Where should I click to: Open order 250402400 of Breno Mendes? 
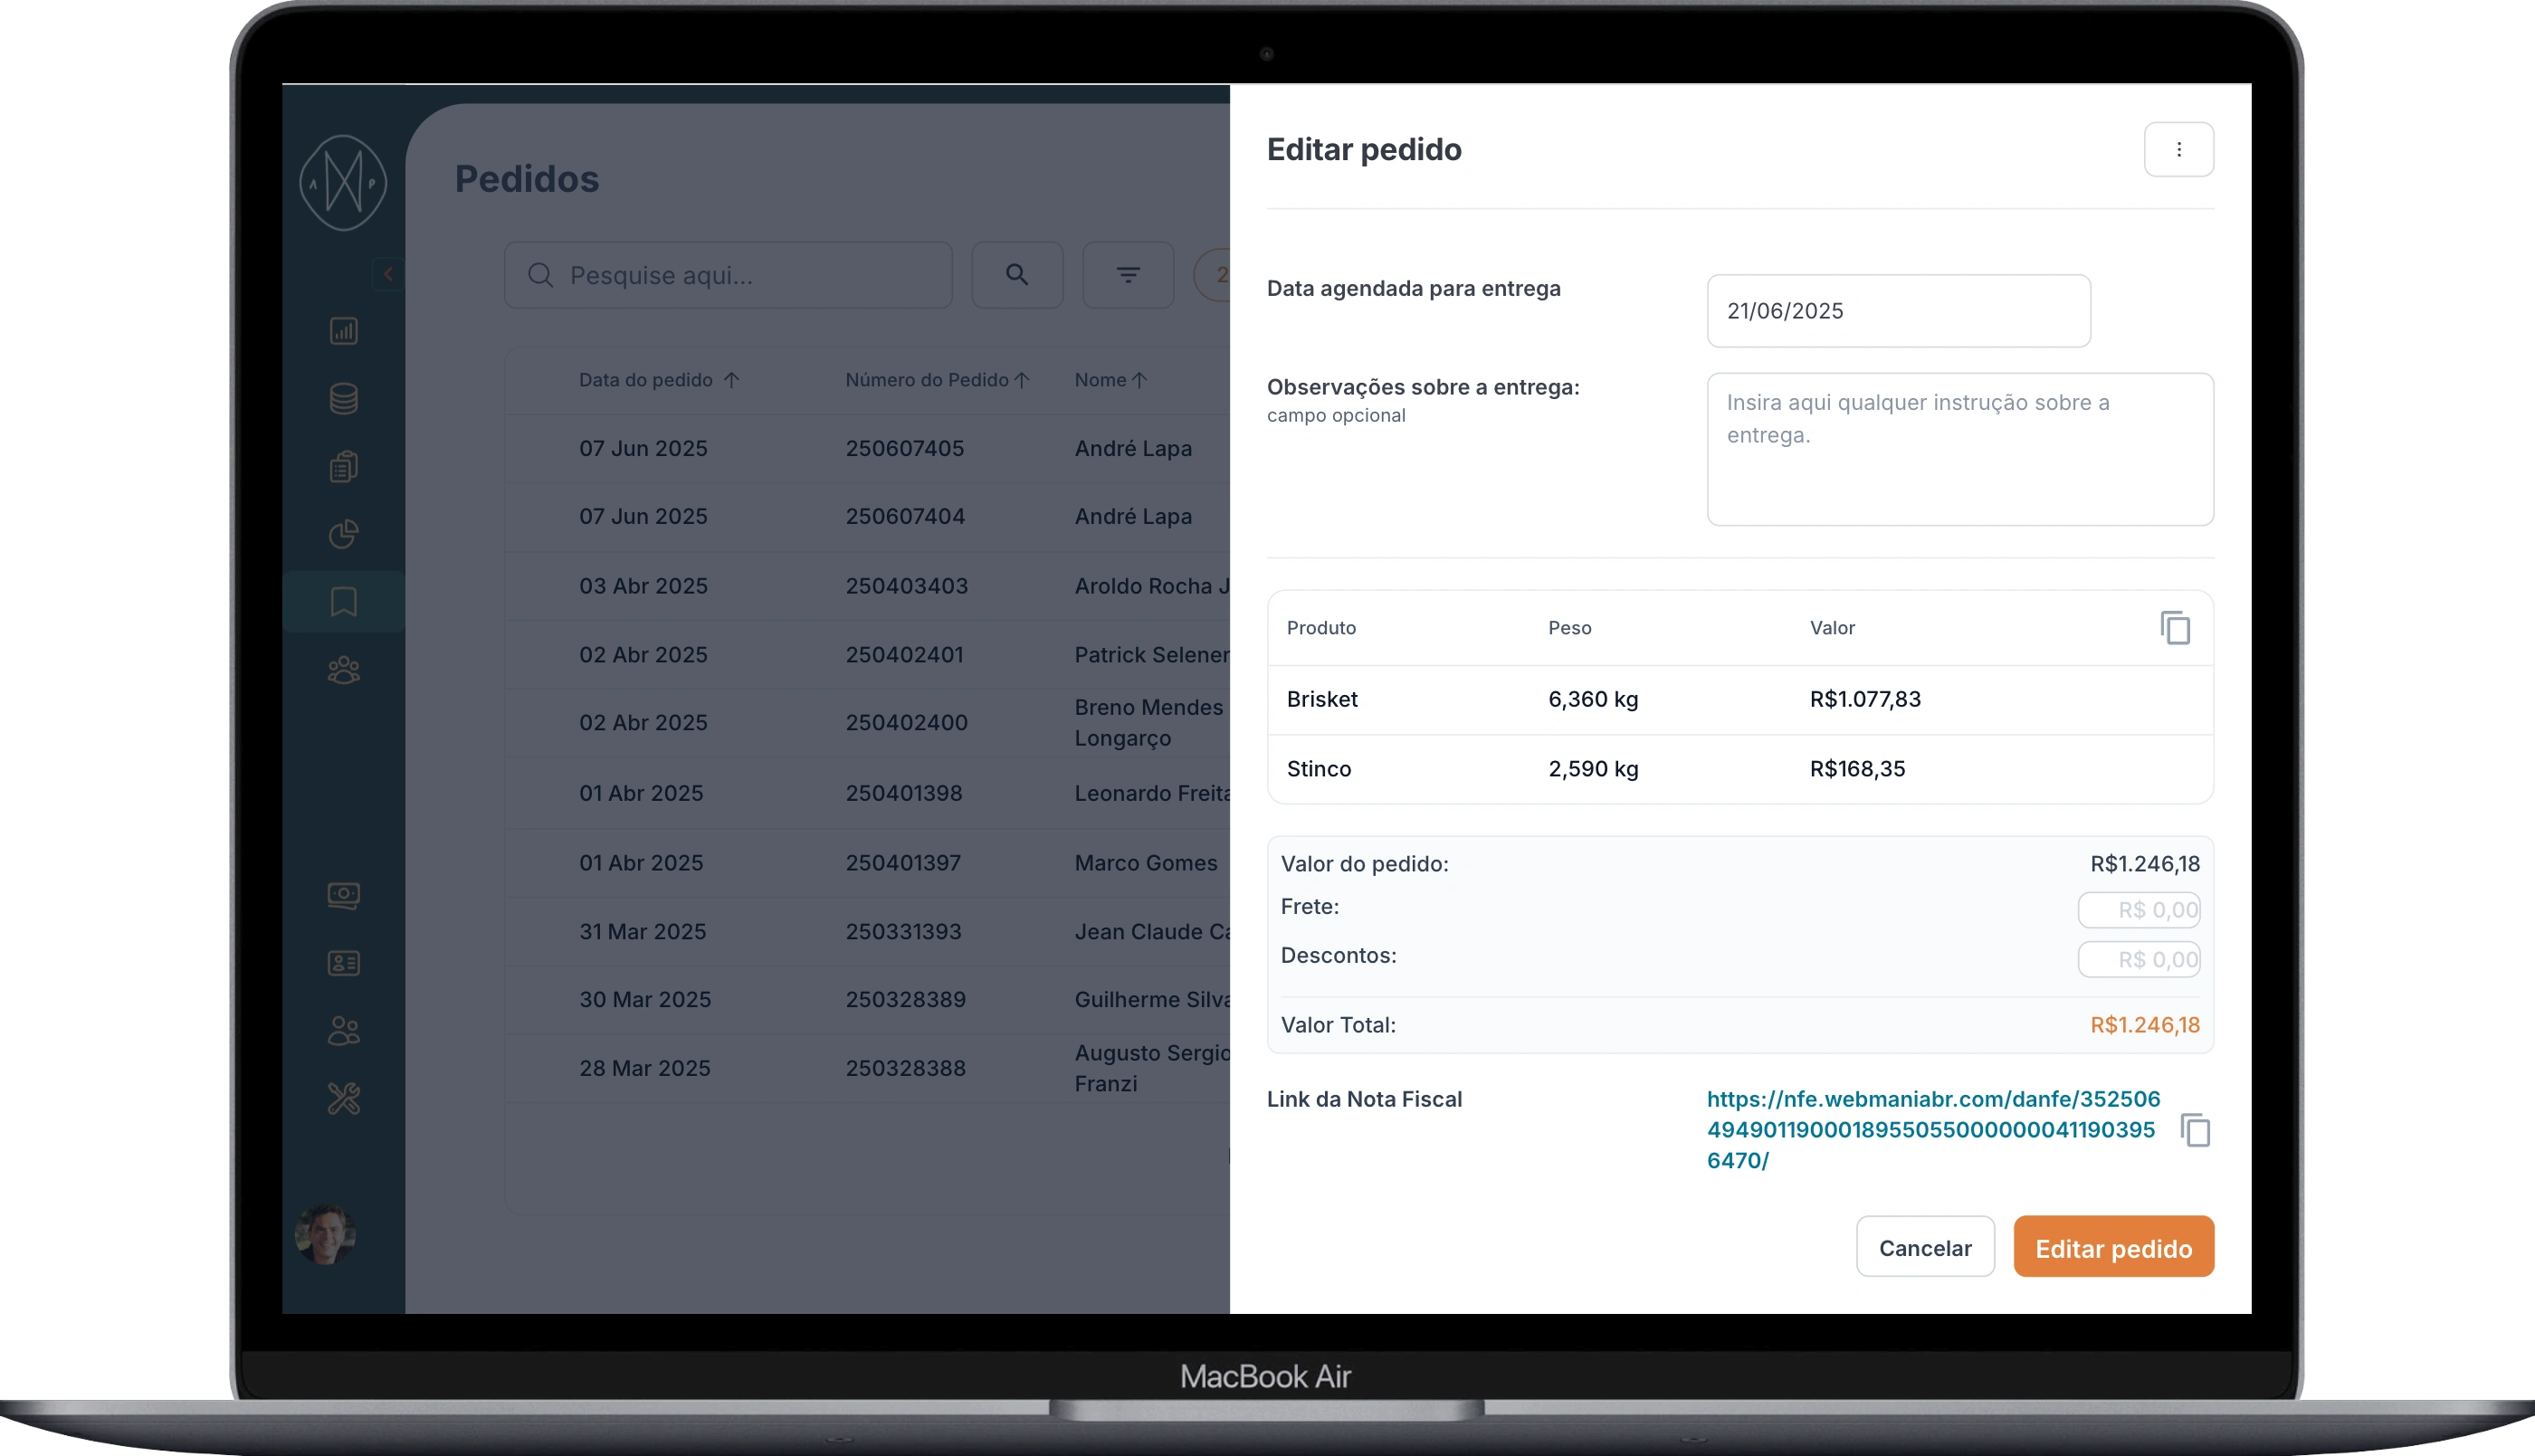pos(867,723)
